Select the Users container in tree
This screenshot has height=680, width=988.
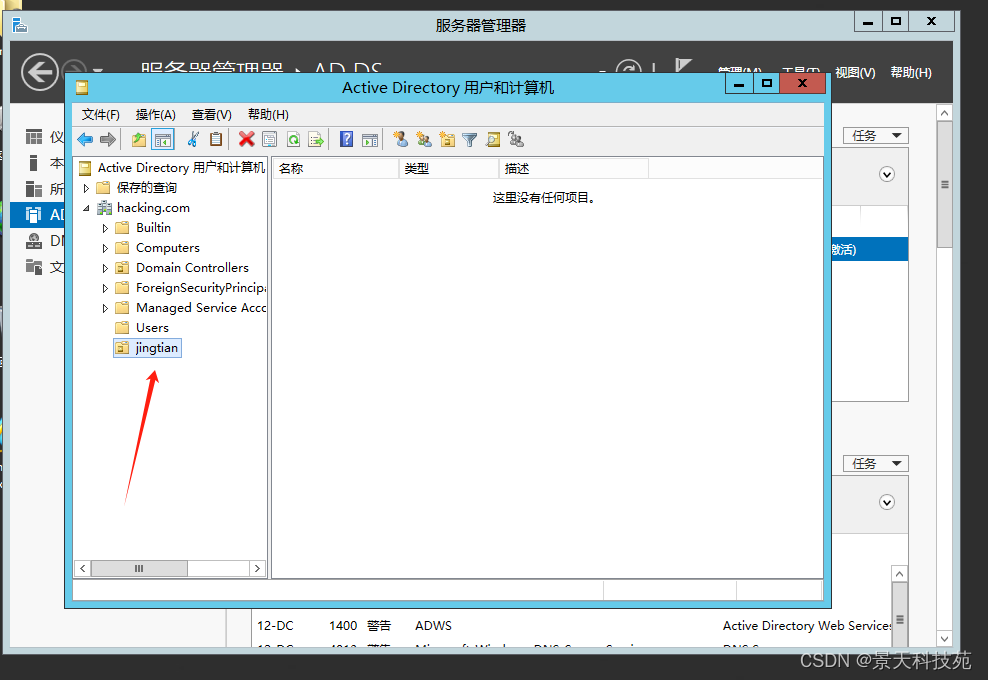pyautogui.click(x=152, y=328)
